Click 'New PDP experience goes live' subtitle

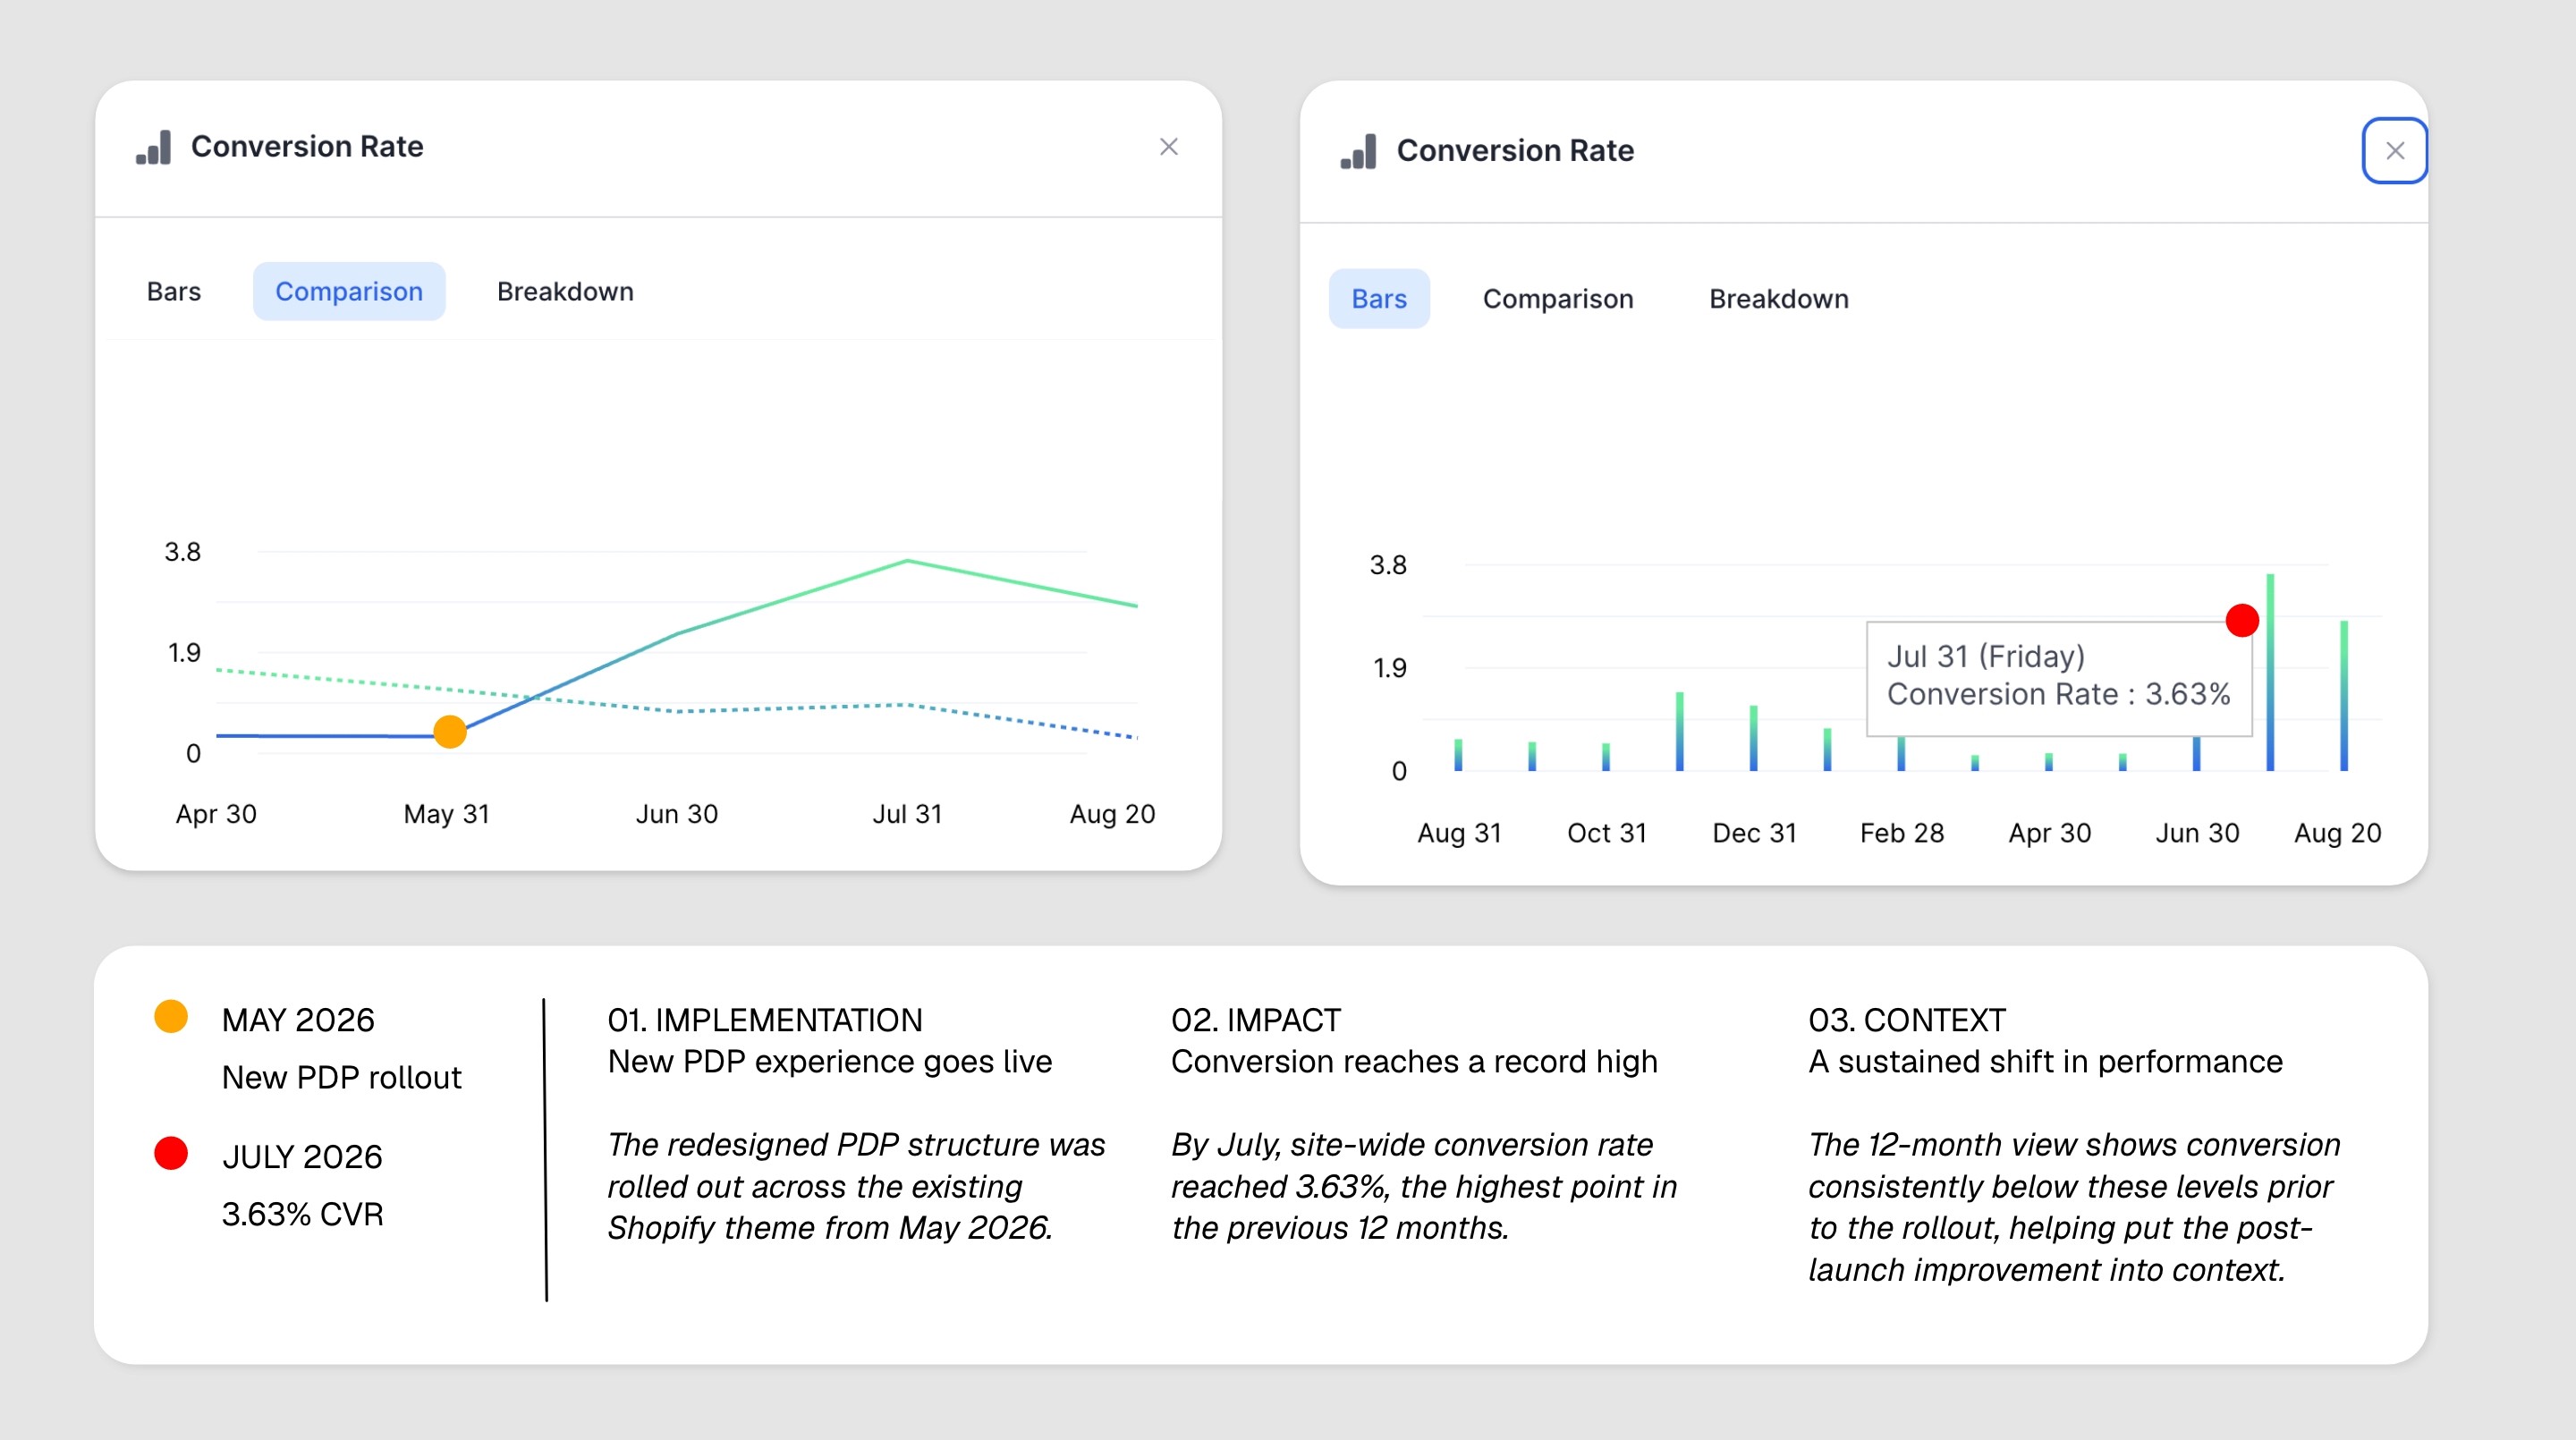(x=830, y=1061)
